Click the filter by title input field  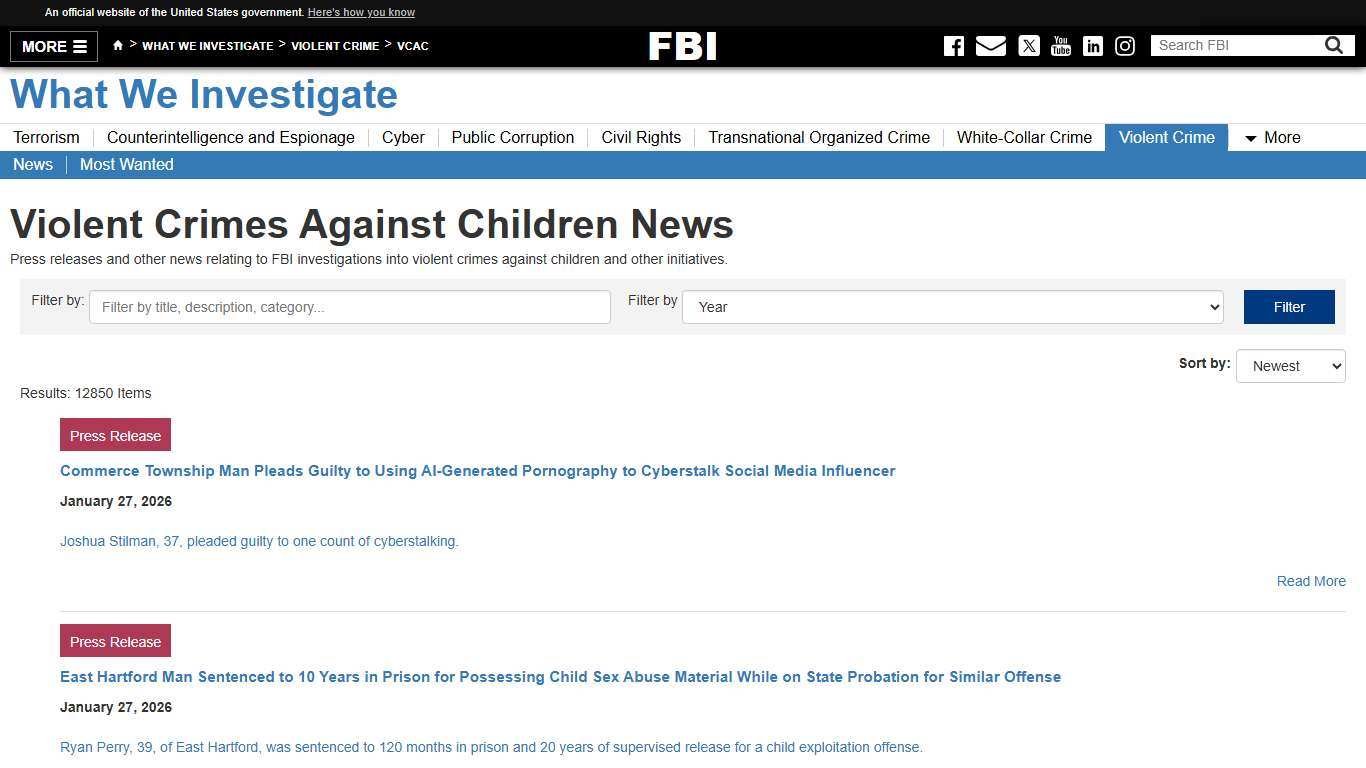[x=349, y=307]
